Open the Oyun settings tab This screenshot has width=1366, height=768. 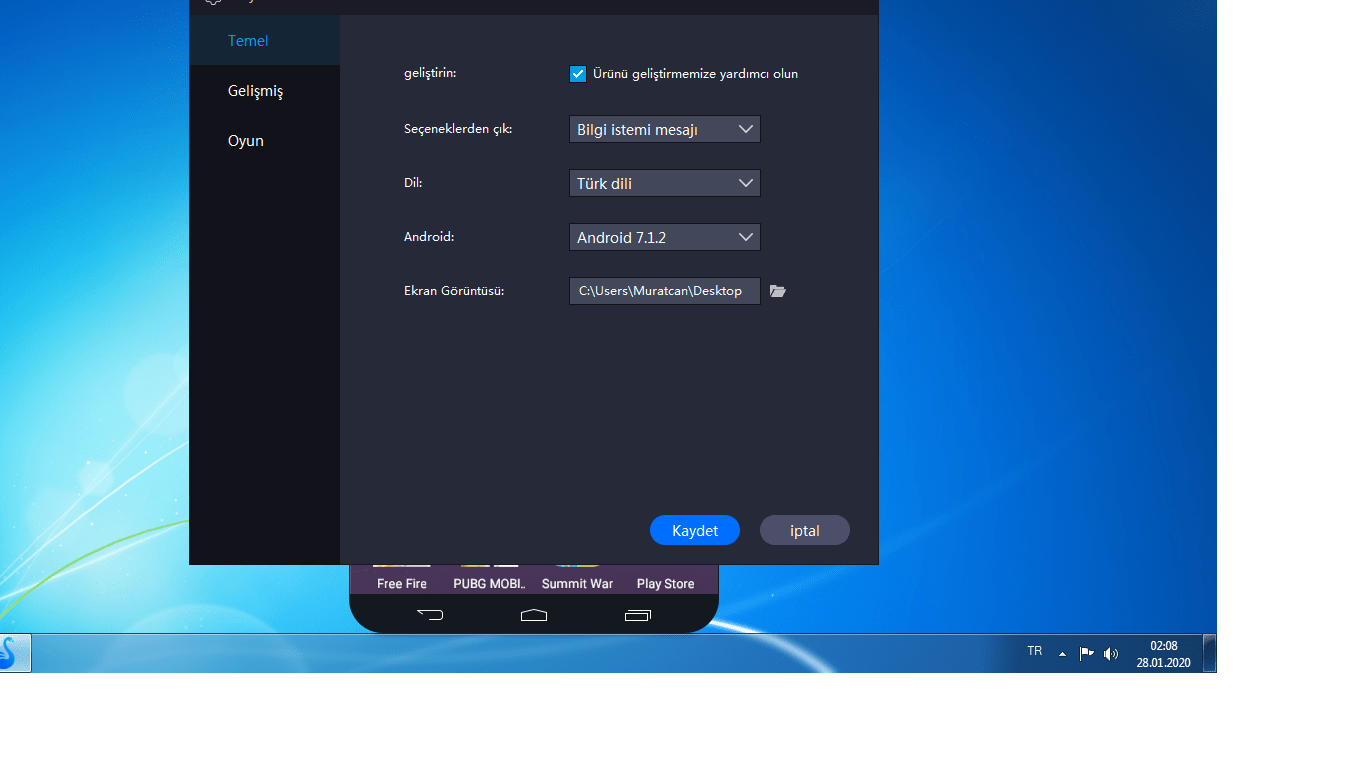point(264,141)
